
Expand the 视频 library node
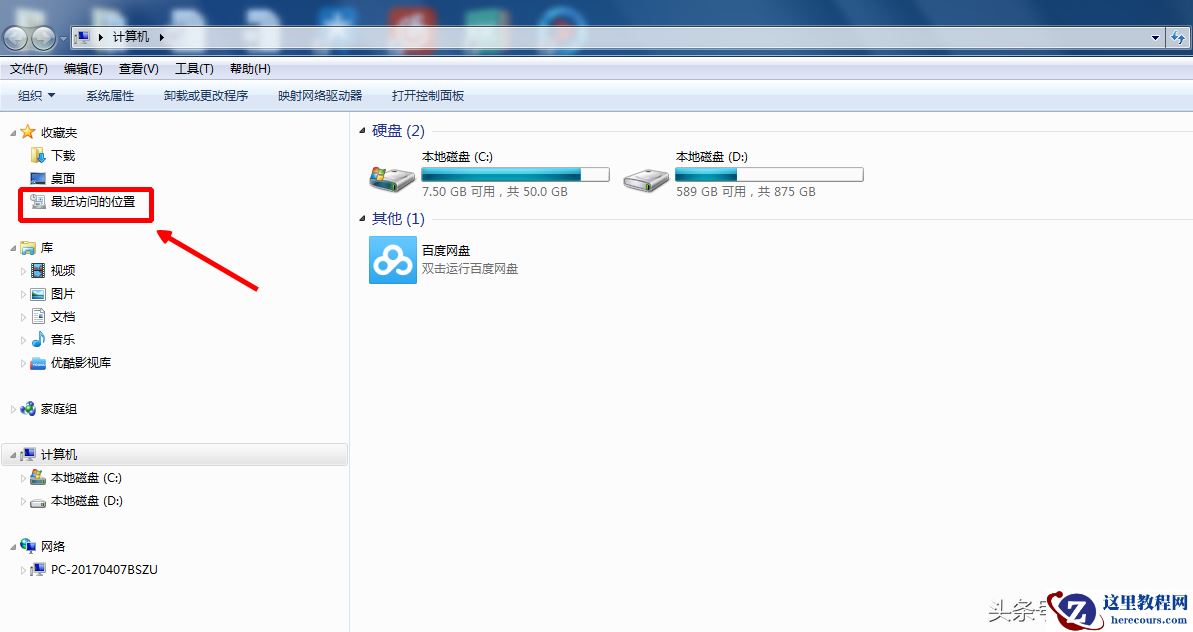23,271
